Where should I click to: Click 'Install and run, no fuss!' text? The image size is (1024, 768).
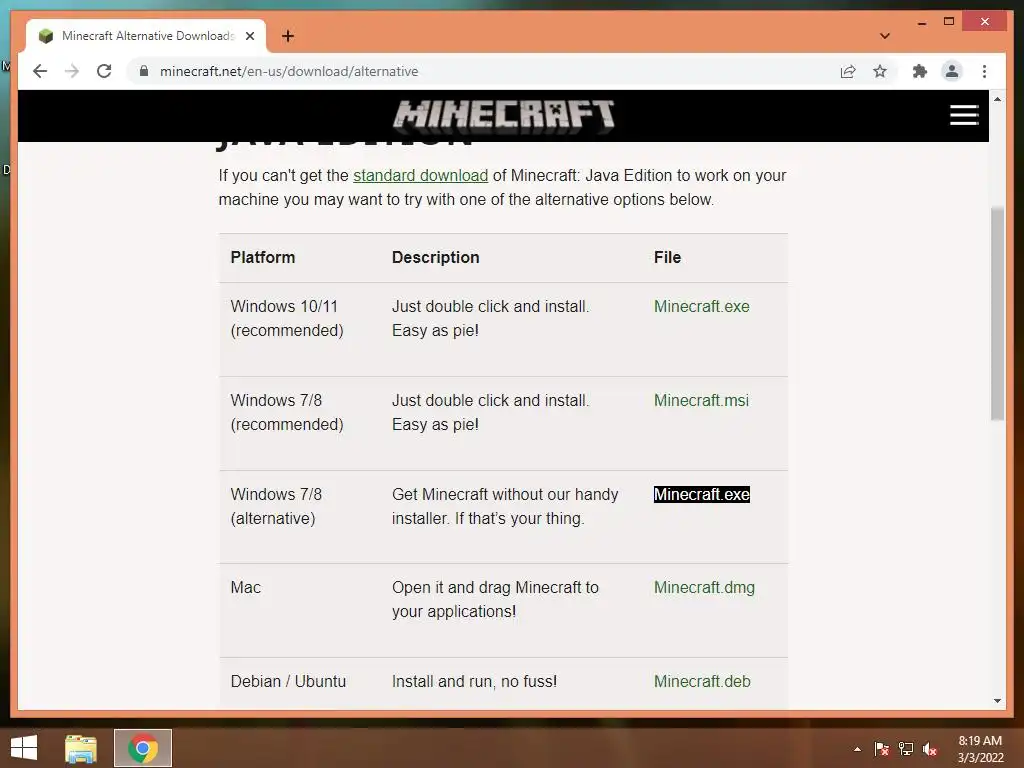[474, 681]
